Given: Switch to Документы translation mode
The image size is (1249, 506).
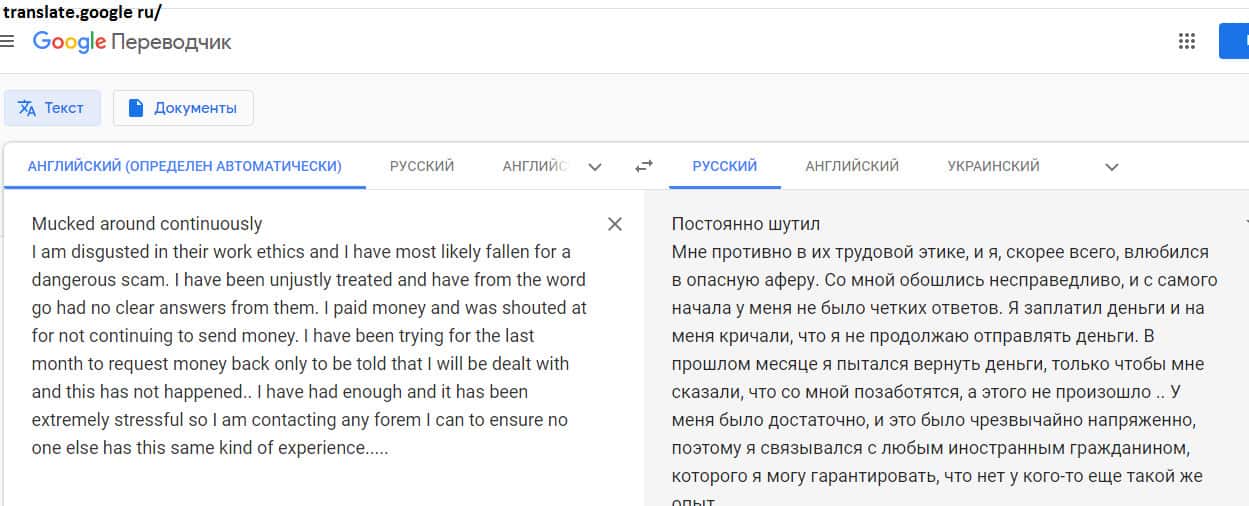Looking at the screenshot, I should (183, 108).
